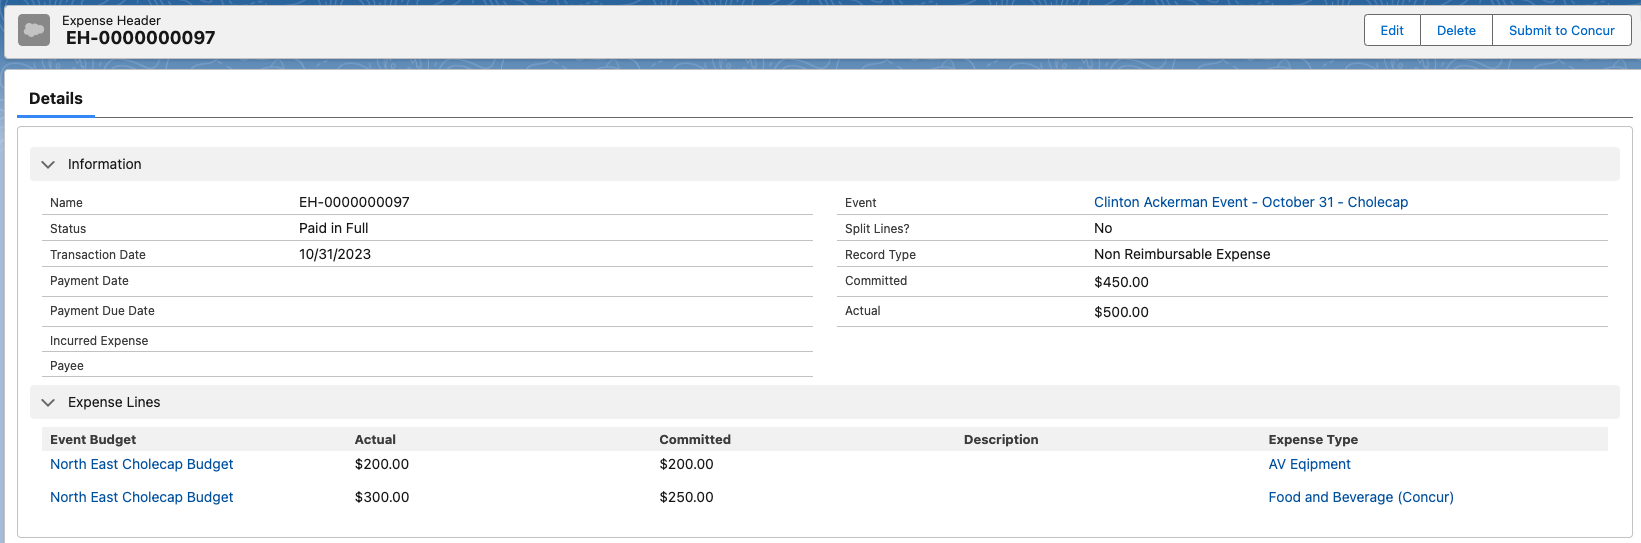Image resolution: width=1641 pixels, height=543 pixels.
Task: Click the Edit button
Action: pyautogui.click(x=1391, y=30)
